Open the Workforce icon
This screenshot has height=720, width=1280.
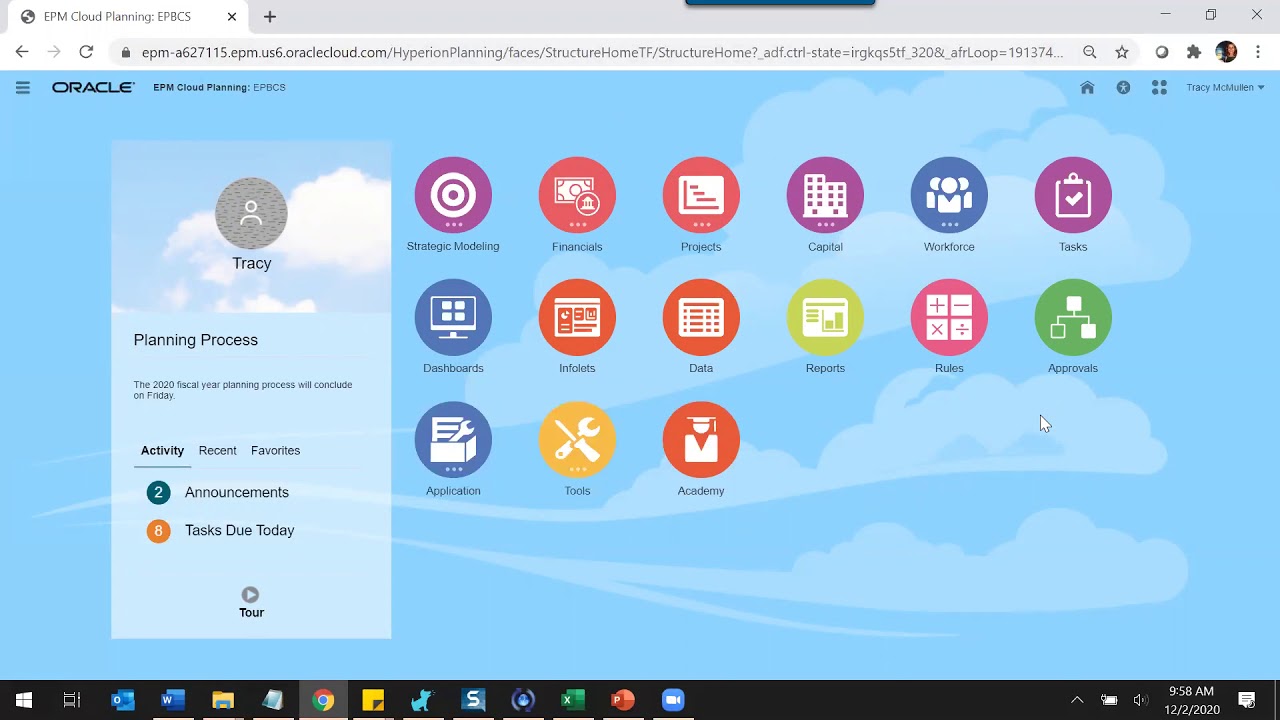click(949, 195)
